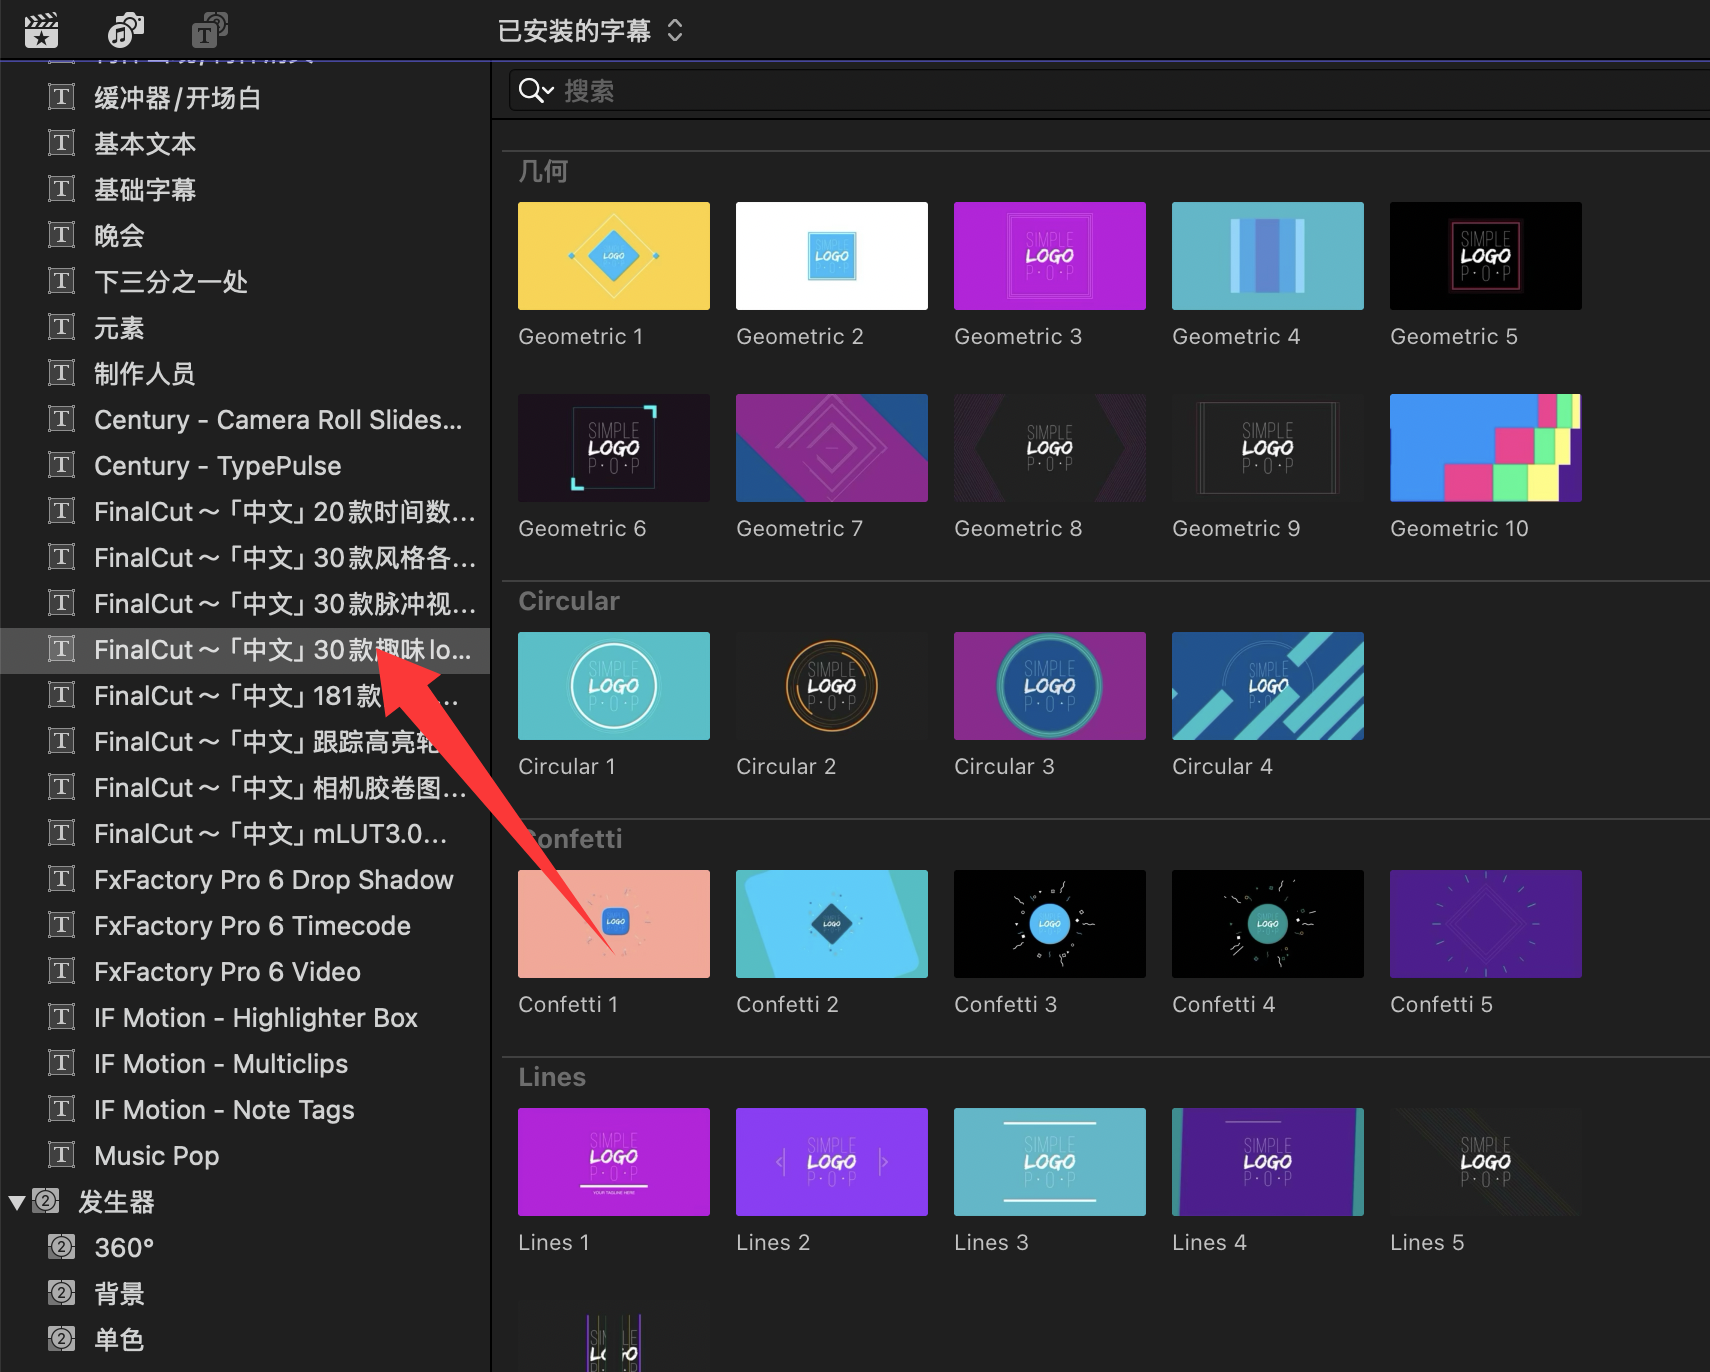The height and width of the screenshot is (1372, 1710).
Task: Open the Photos and Audio sidebar icon
Action: tap(125, 31)
